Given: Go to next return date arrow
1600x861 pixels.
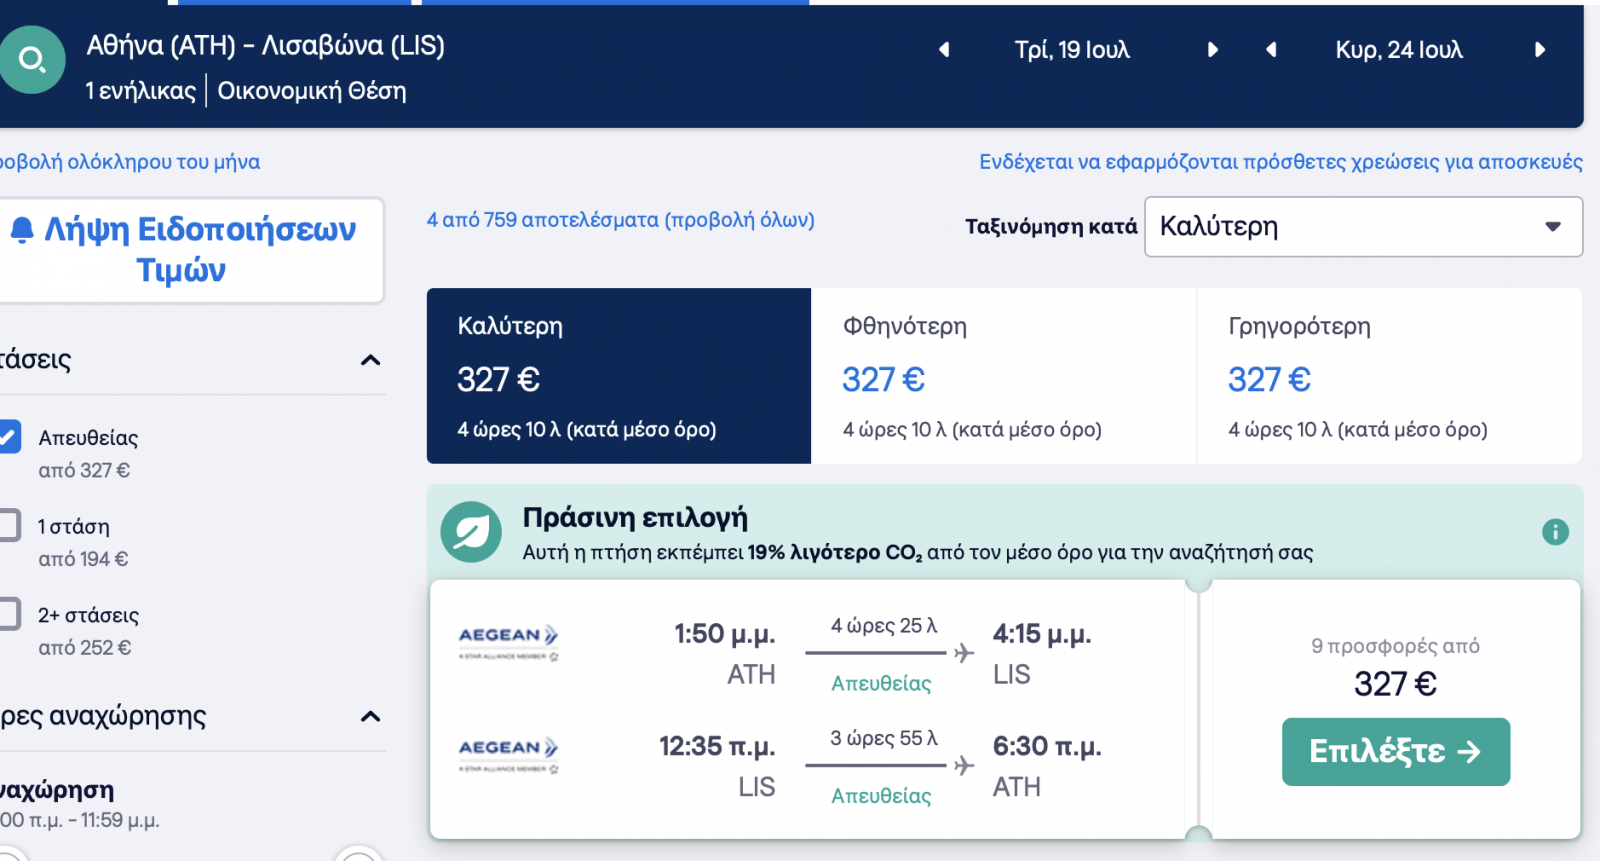Looking at the screenshot, I should [x=1540, y=50].
